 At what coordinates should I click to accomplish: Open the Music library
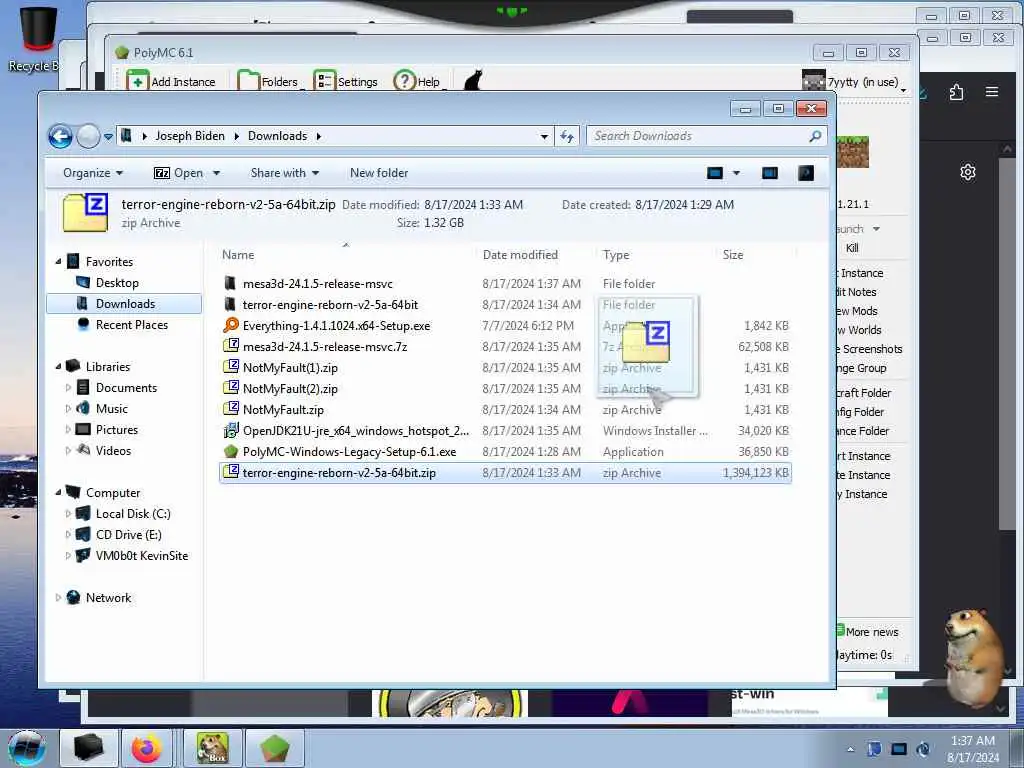[x=111, y=409]
